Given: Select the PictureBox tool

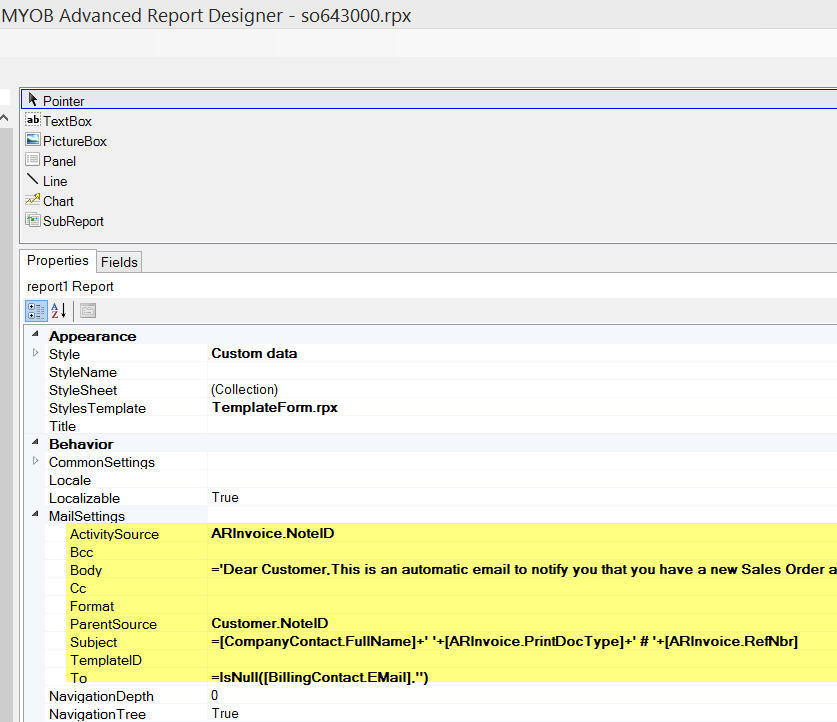Looking at the screenshot, I should (75, 141).
